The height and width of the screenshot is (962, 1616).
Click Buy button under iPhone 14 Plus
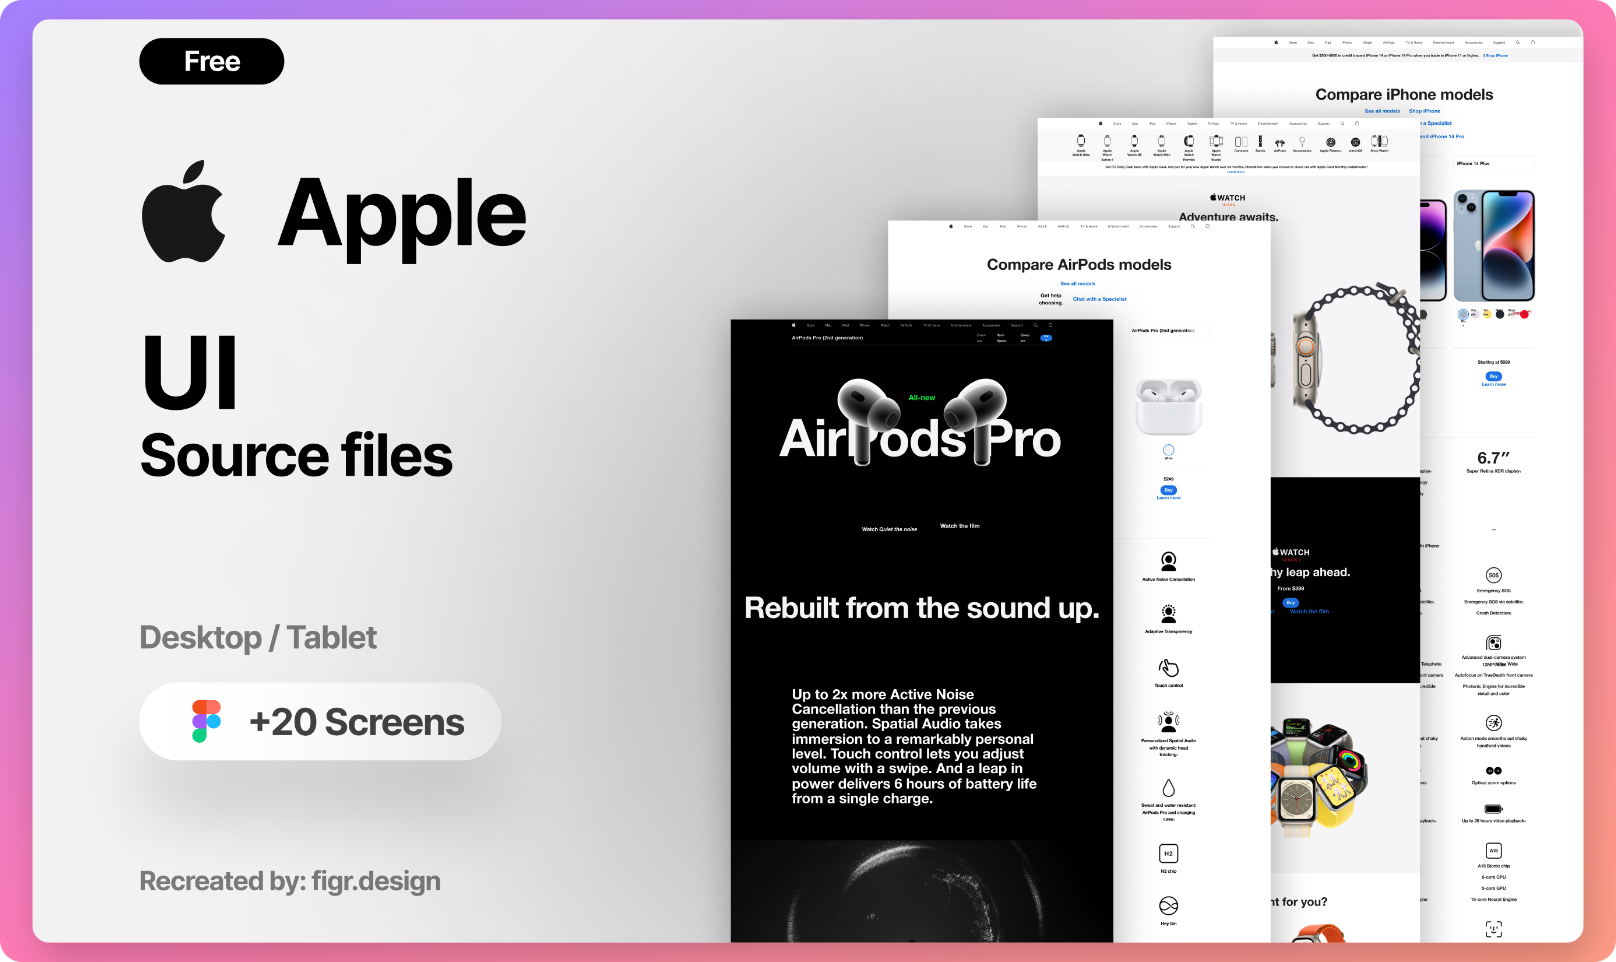point(1493,376)
